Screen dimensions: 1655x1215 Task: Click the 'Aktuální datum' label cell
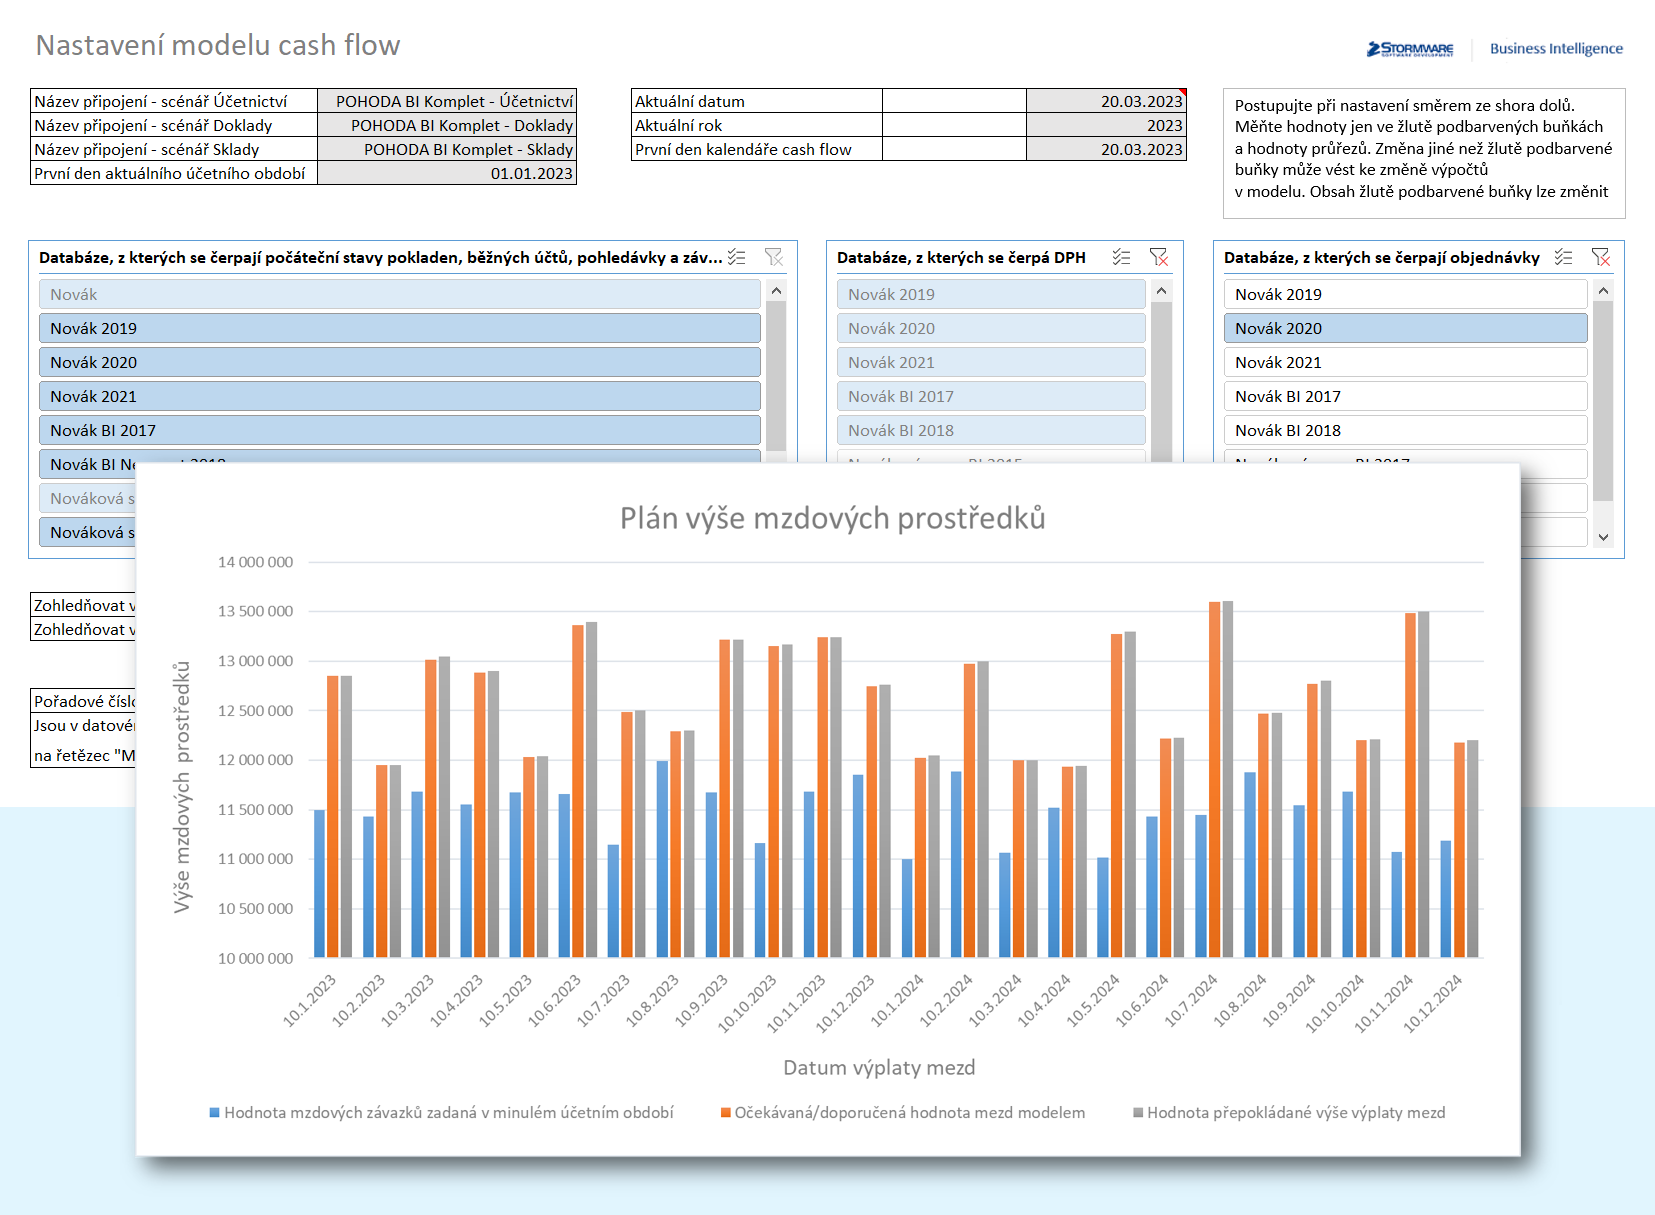[757, 101]
